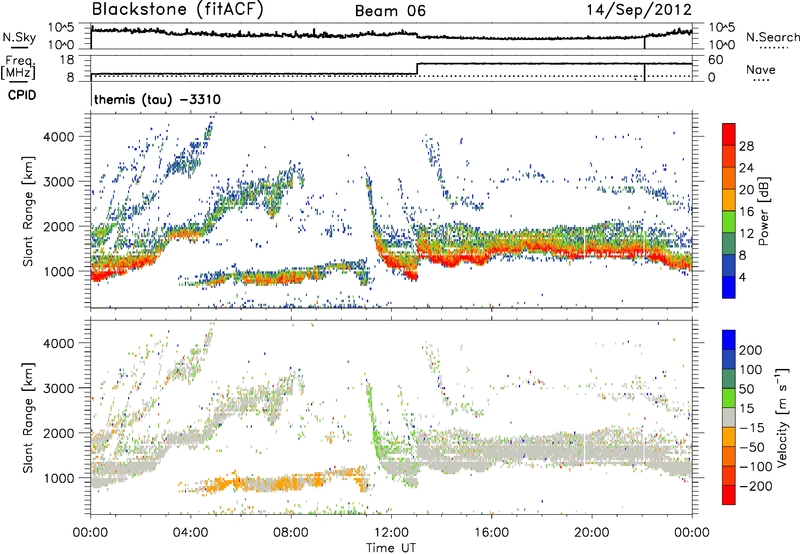Click the 'Power [dB]' colorbar label
The image size is (800, 554).
[764, 211]
